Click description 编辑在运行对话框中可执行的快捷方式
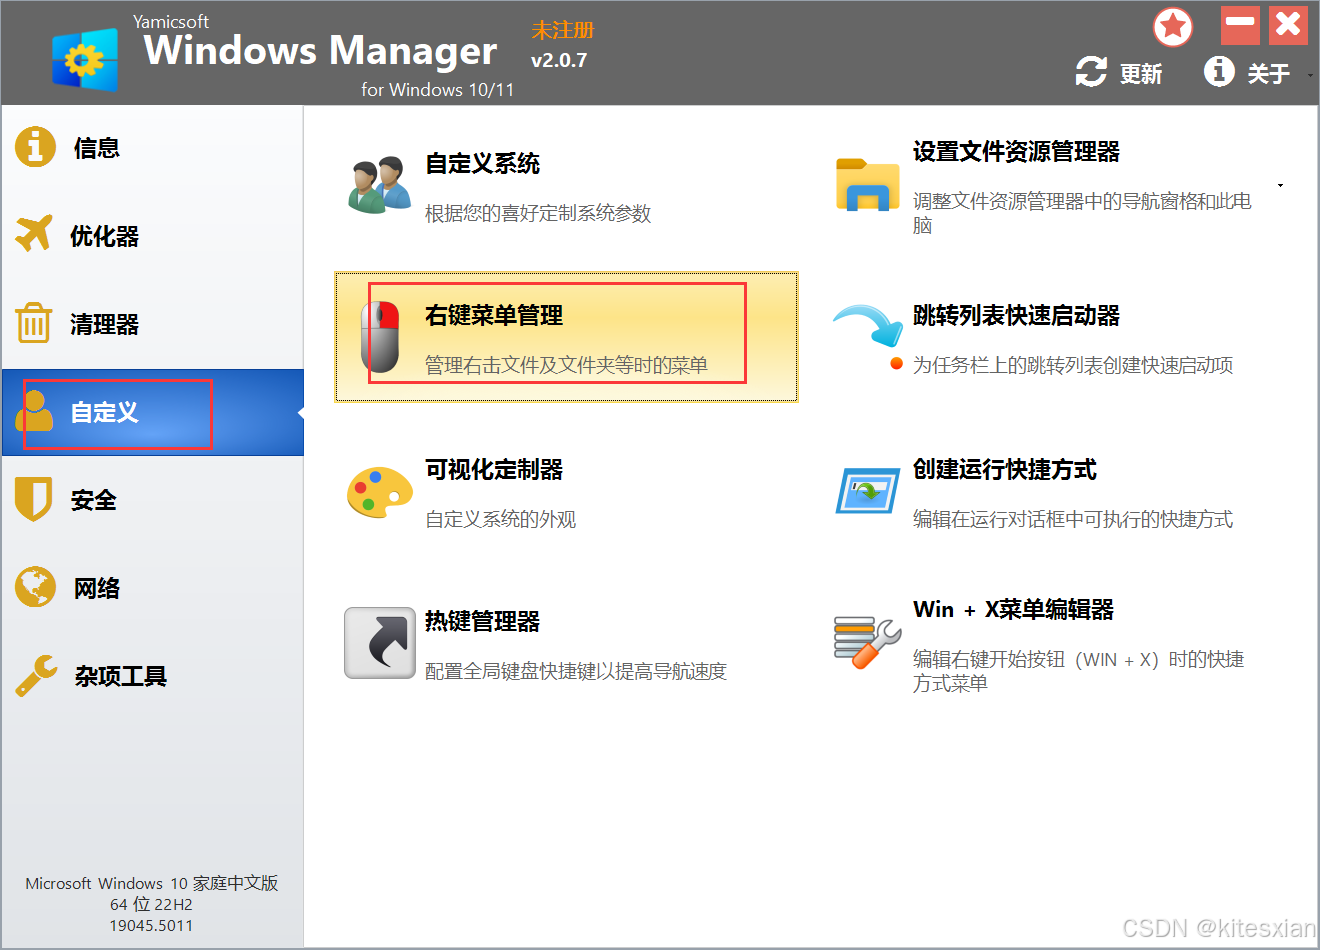Image resolution: width=1320 pixels, height=950 pixels. coord(1073,519)
